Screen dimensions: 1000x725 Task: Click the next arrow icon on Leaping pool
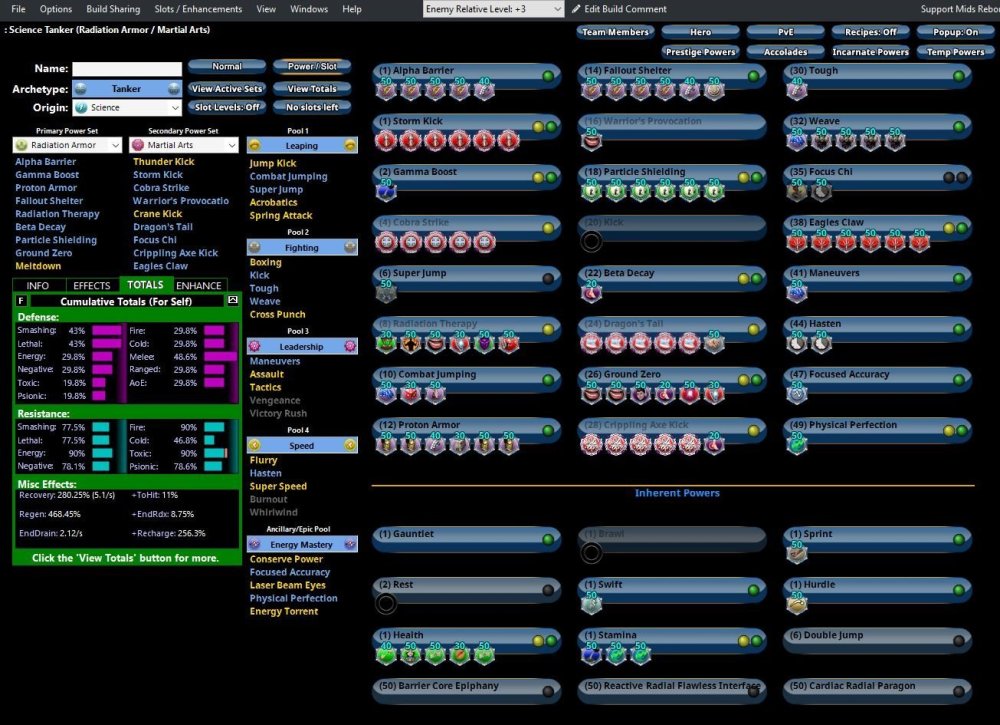coord(350,145)
